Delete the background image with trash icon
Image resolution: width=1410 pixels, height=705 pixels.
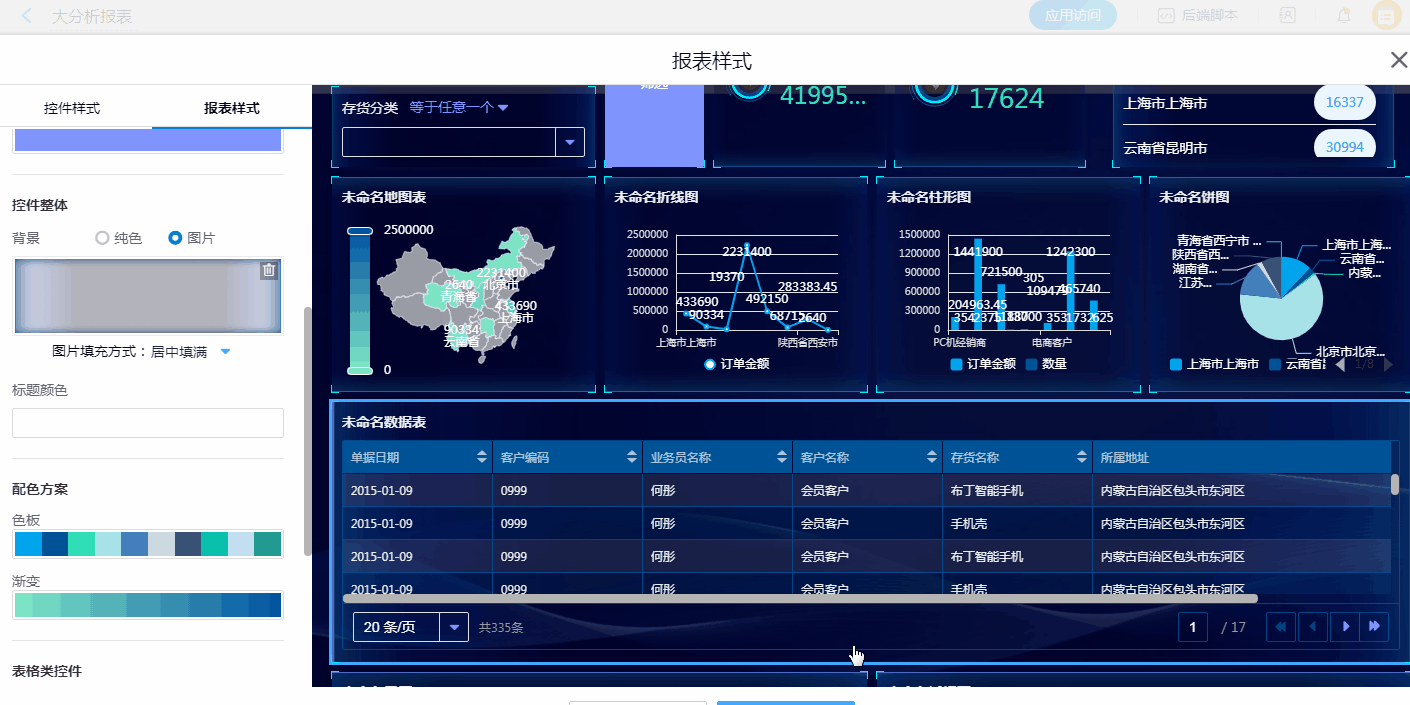pos(268,270)
